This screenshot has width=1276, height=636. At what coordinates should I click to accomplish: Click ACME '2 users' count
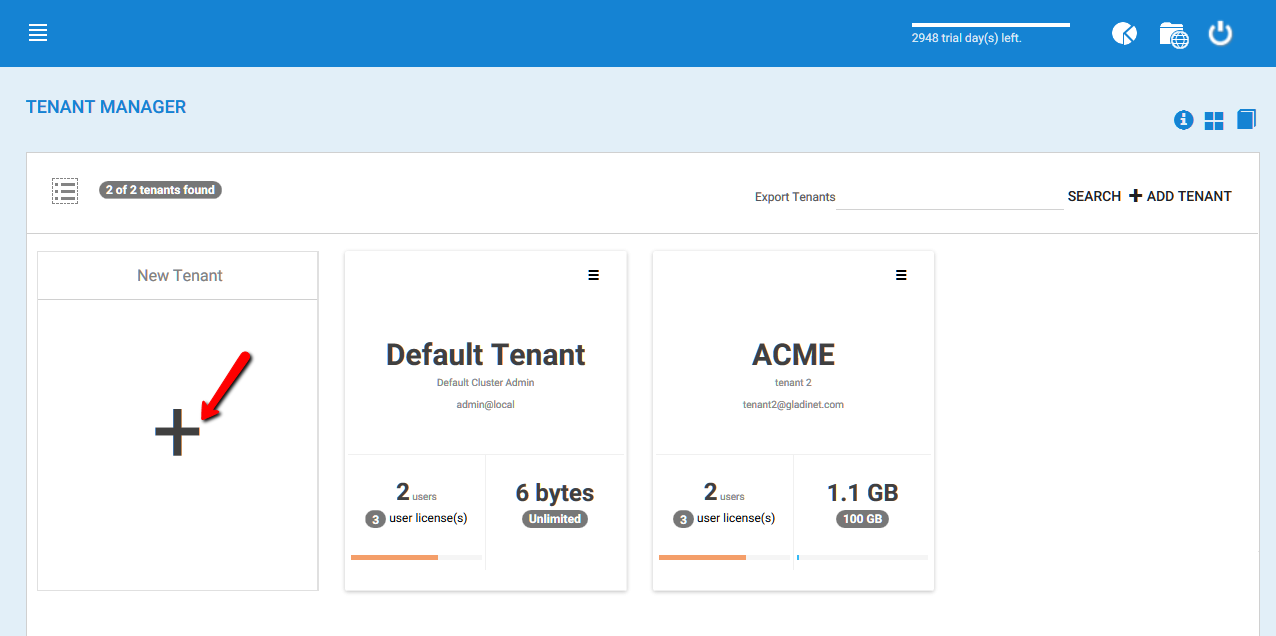(724, 492)
